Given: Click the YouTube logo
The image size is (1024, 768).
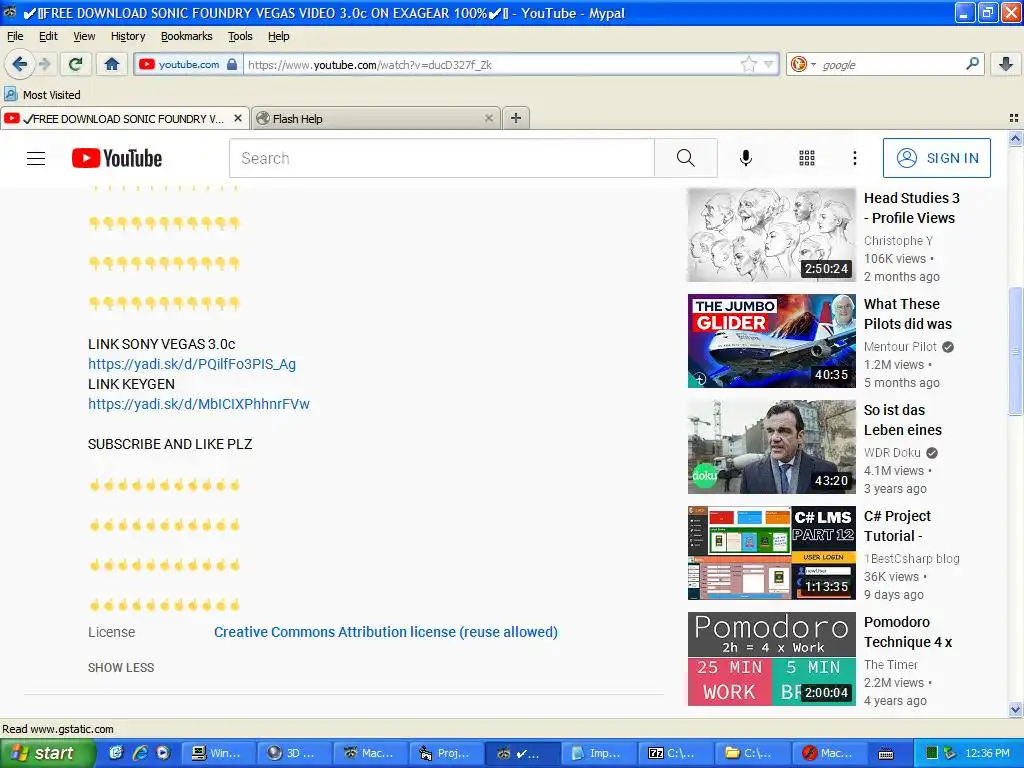Looking at the screenshot, I should (117, 158).
